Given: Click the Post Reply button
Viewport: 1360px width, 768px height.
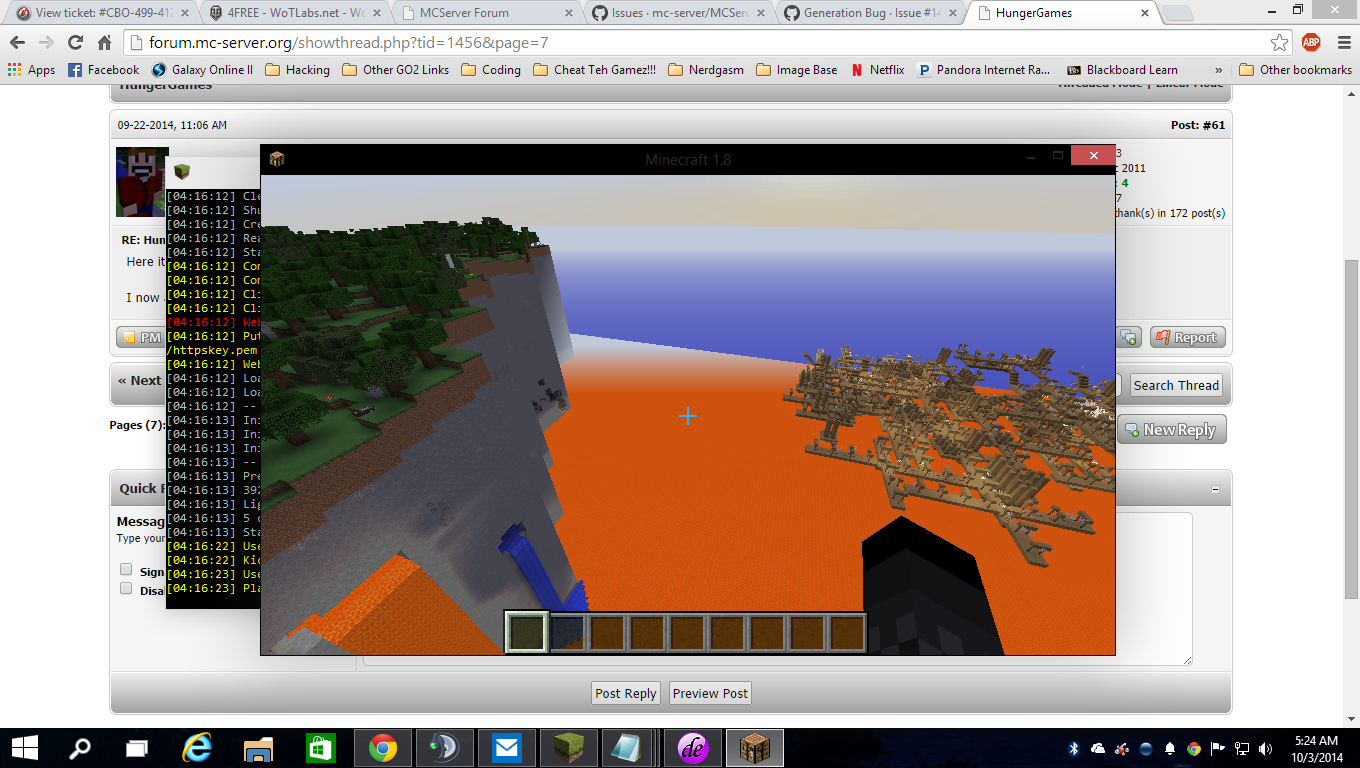Looking at the screenshot, I should click(626, 693).
